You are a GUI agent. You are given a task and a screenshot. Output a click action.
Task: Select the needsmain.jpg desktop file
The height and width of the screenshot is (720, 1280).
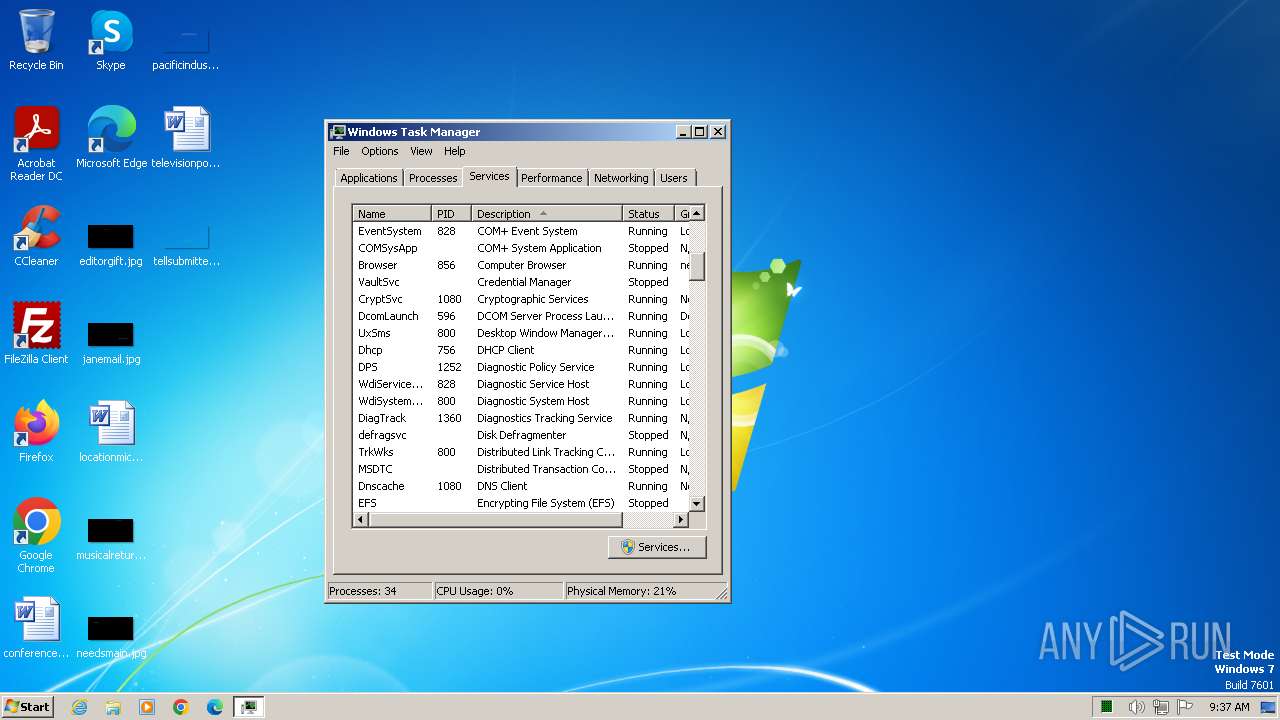111,637
